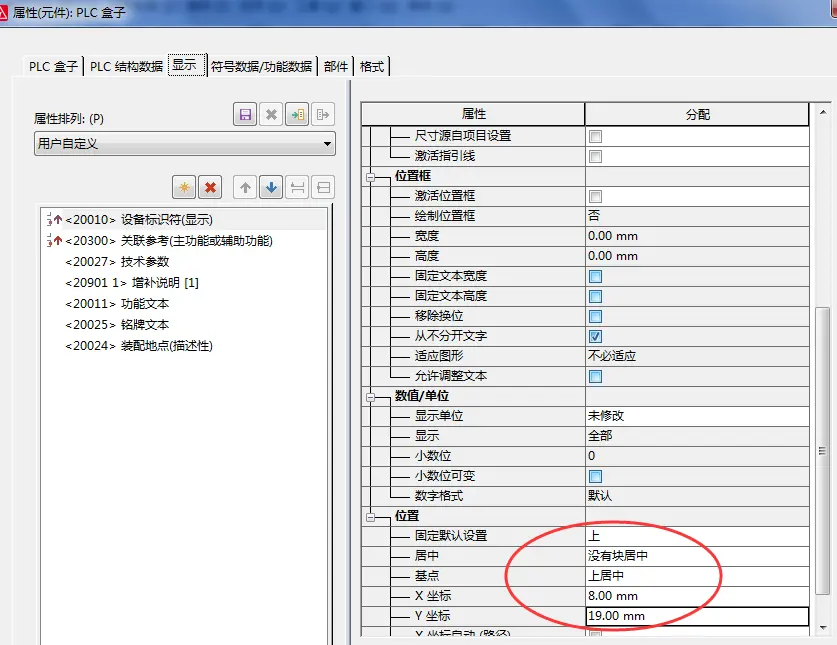Image resolution: width=837 pixels, height=645 pixels.
Task: Select <20901 1> 增补说明 [1] row
Action: pyautogui.click(x=185, y=282)
